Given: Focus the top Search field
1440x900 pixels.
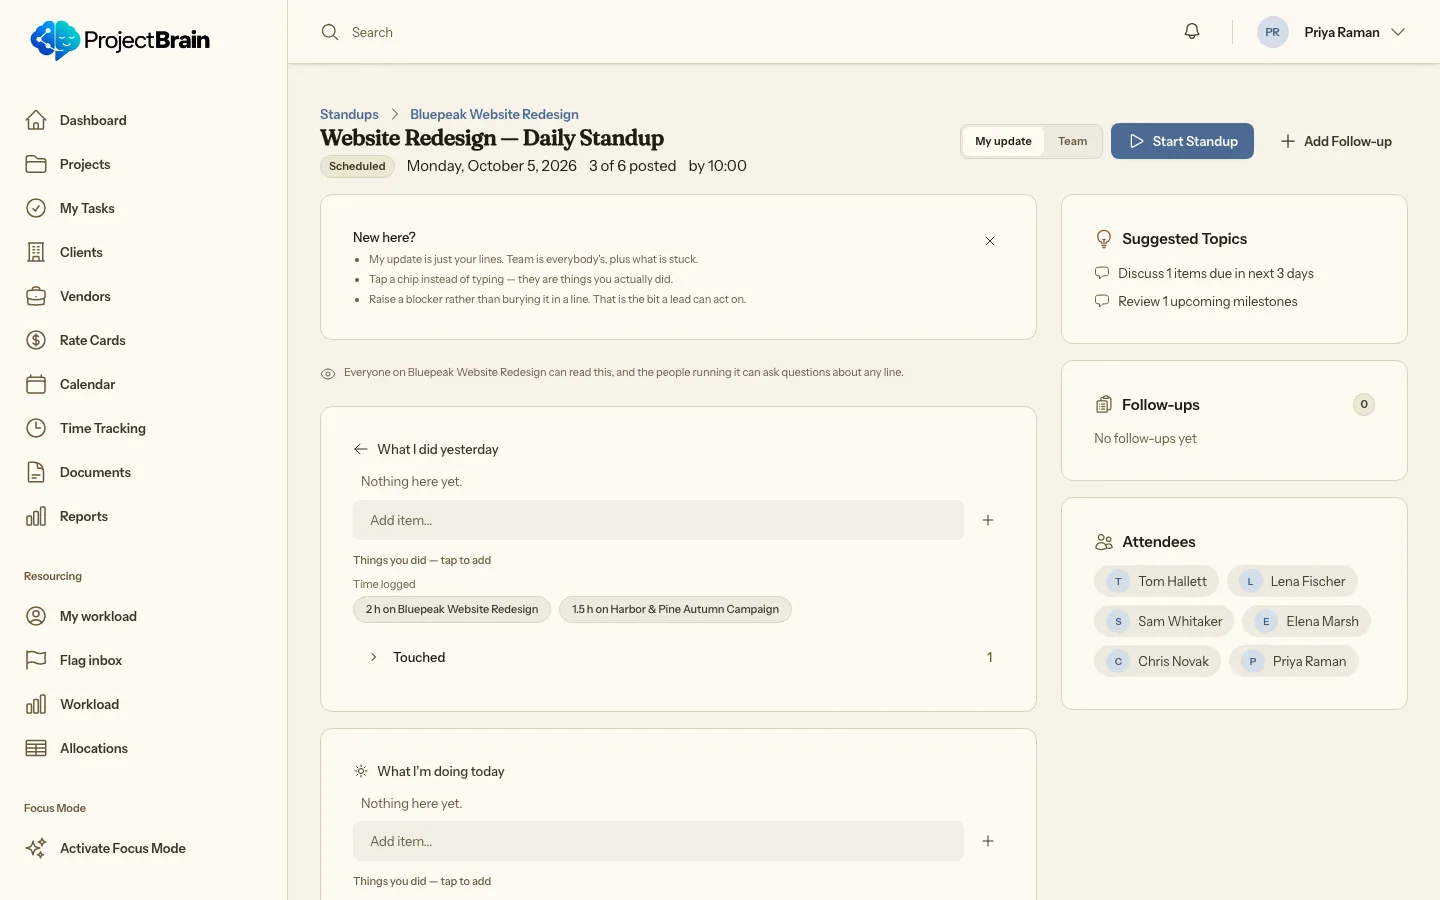Looking at the screenshot, I should [740, 32].
